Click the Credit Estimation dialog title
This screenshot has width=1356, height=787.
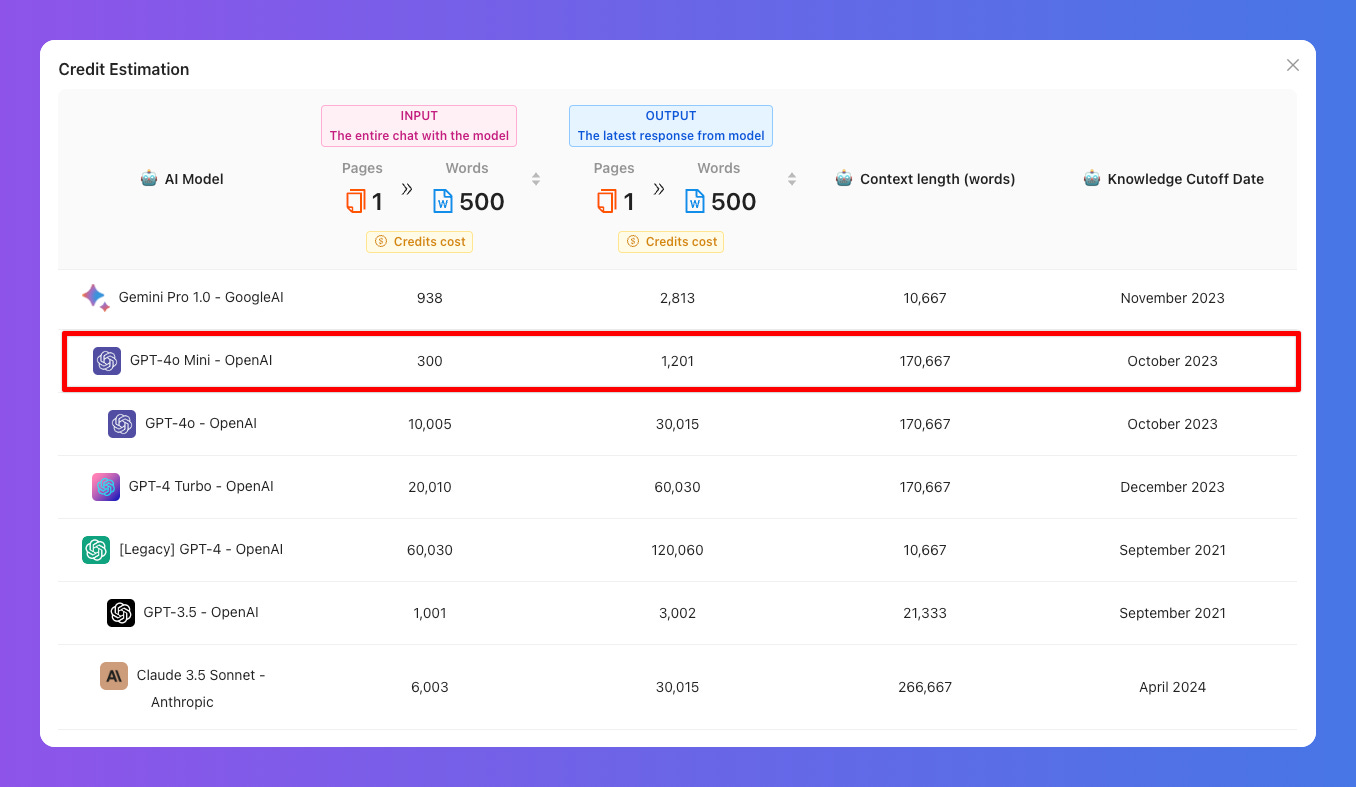tap(124, 69)
